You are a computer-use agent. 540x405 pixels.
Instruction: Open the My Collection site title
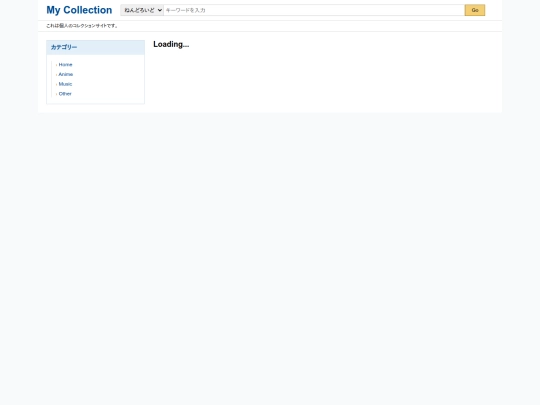[x=79, y=10]
